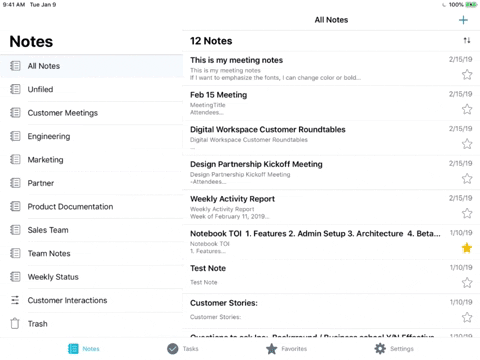
Task: Select the All Notes folder
Action: click(91, 66)
